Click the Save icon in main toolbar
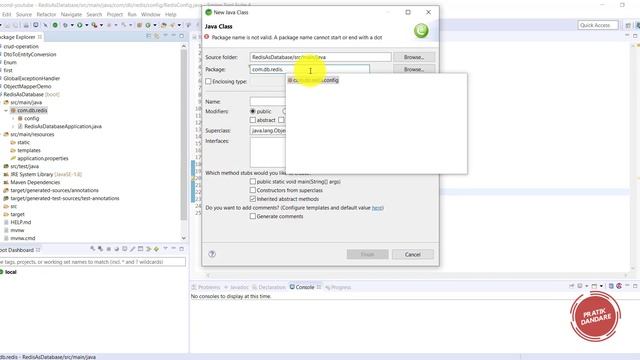 coord(8,25)
